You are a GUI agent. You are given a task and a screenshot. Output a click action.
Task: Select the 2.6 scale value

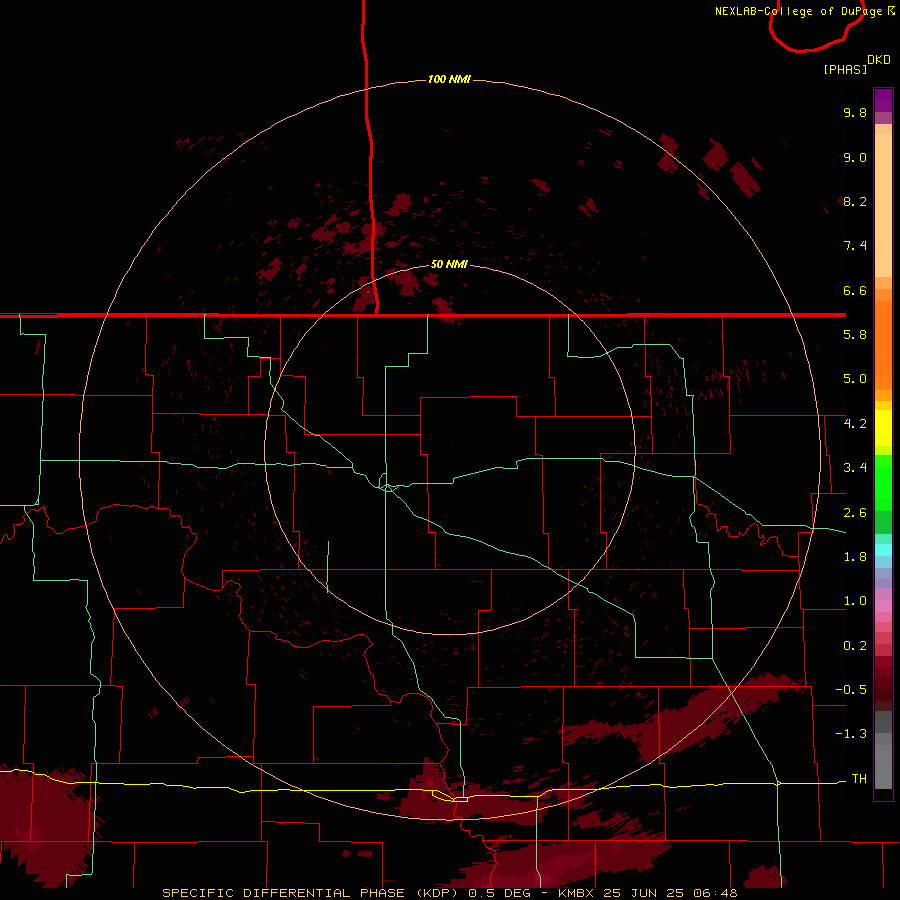coord(855,513)
